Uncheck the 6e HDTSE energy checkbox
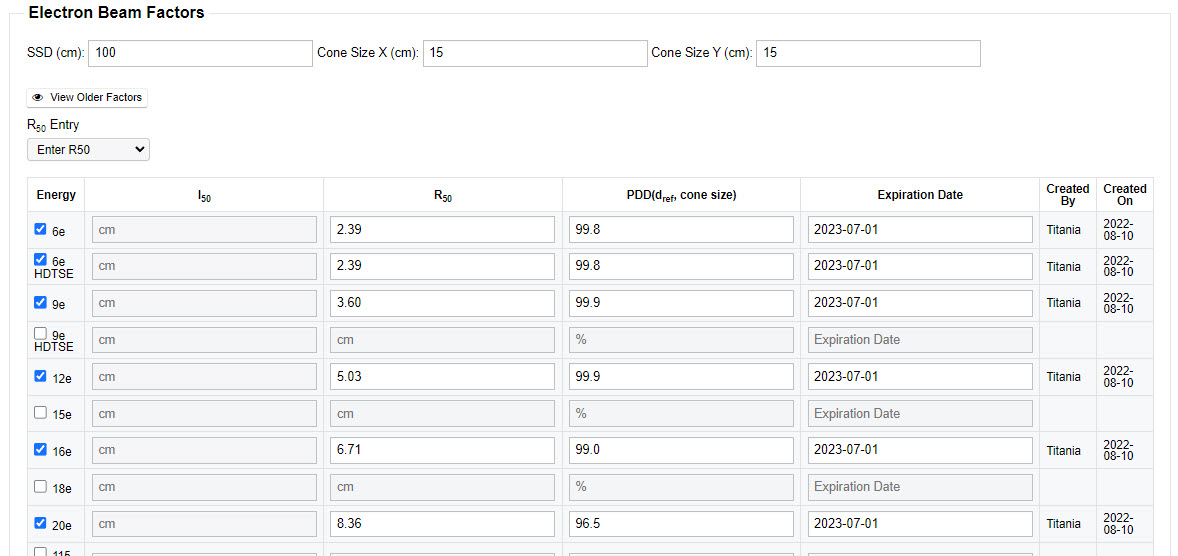1178x556 pixels. tap(41, 259)
